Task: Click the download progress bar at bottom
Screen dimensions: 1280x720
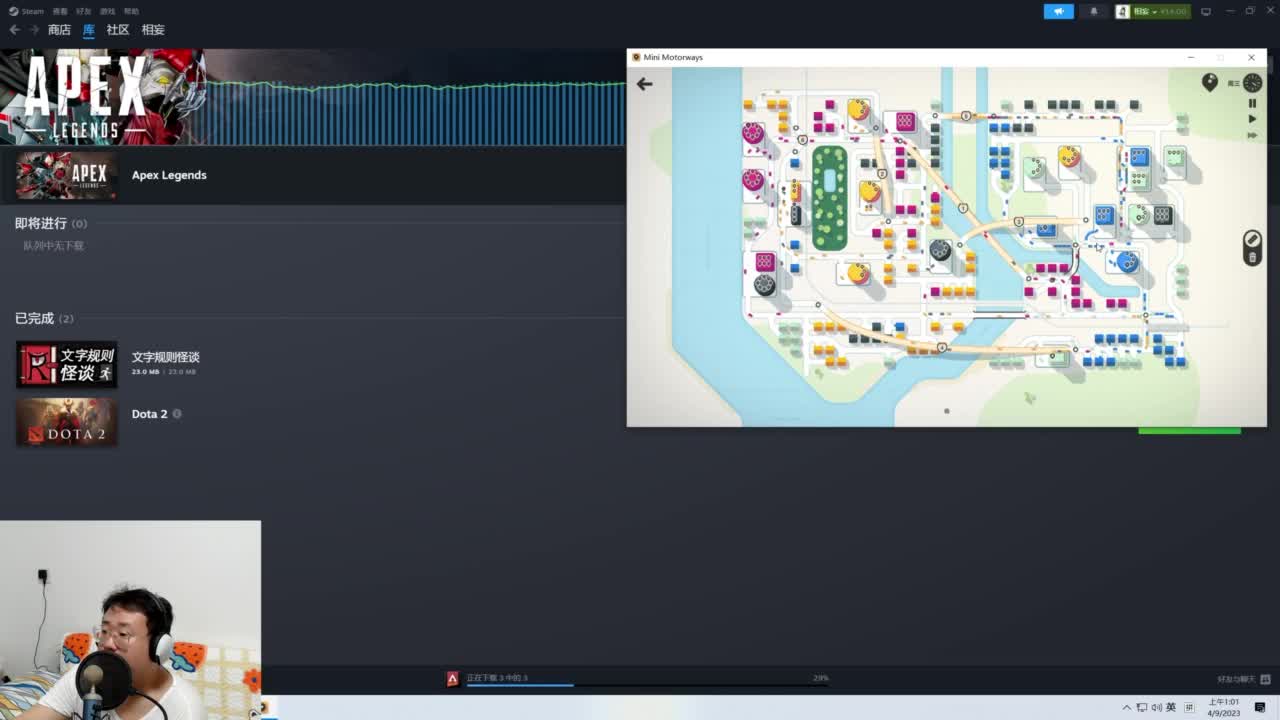Action: pyautogui.click(x=647, y=685)
